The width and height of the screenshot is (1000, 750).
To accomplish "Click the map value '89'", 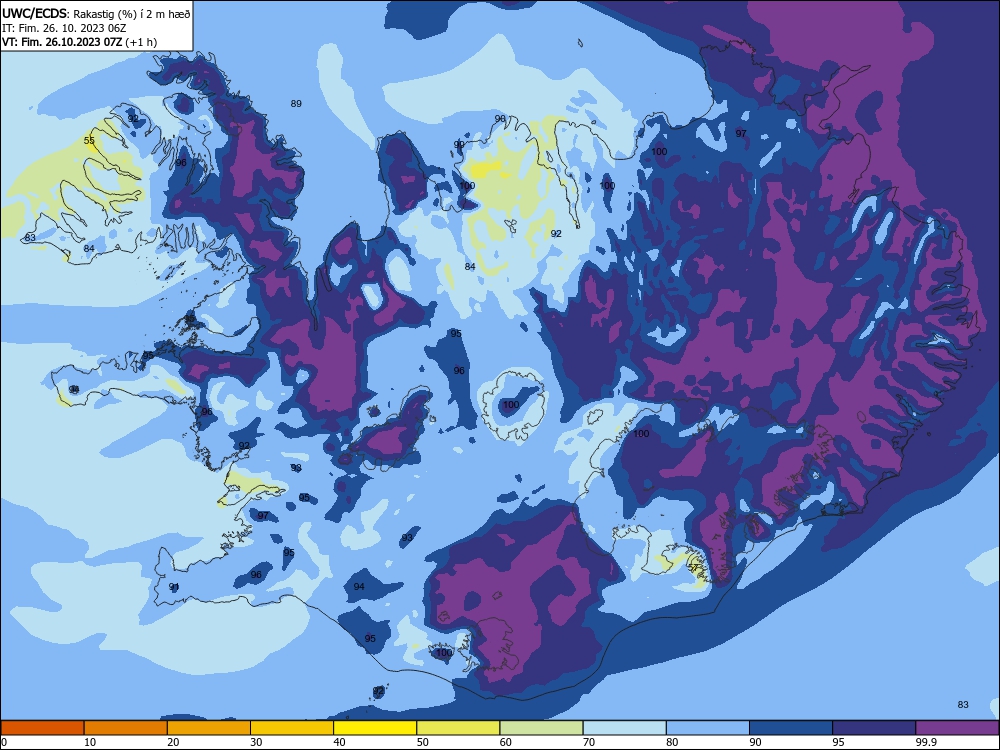I will [x=296, y=103].
